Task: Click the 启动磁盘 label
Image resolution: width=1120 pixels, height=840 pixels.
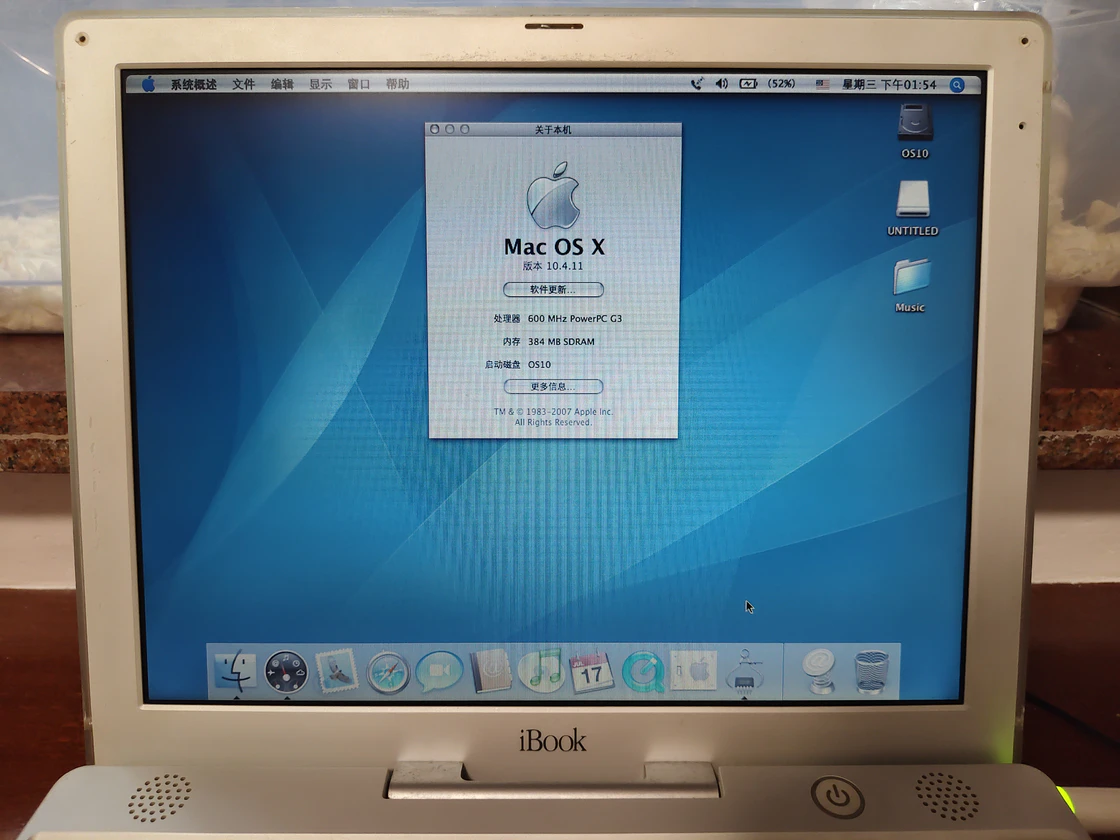Action: pyautogui.click(x=503, y=364)
